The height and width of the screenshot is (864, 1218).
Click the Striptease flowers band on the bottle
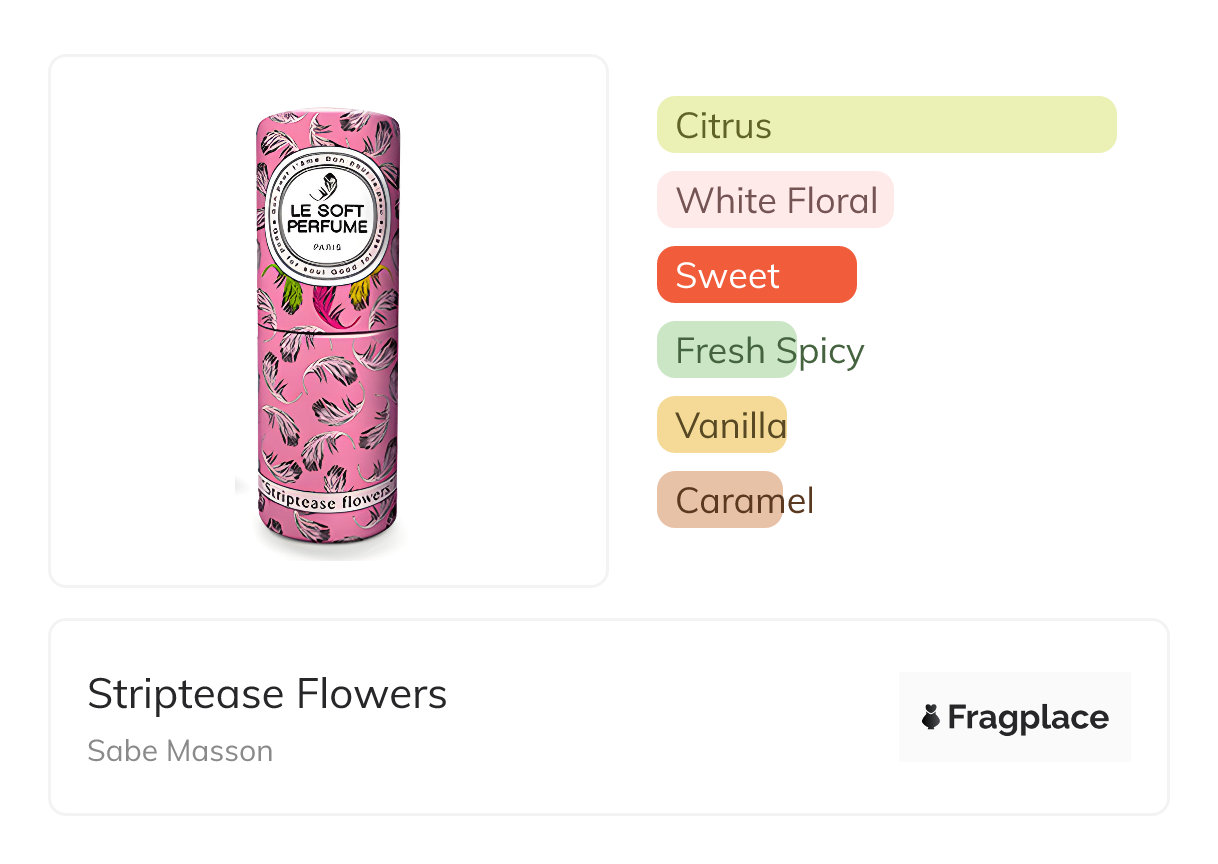click(328, 497)
